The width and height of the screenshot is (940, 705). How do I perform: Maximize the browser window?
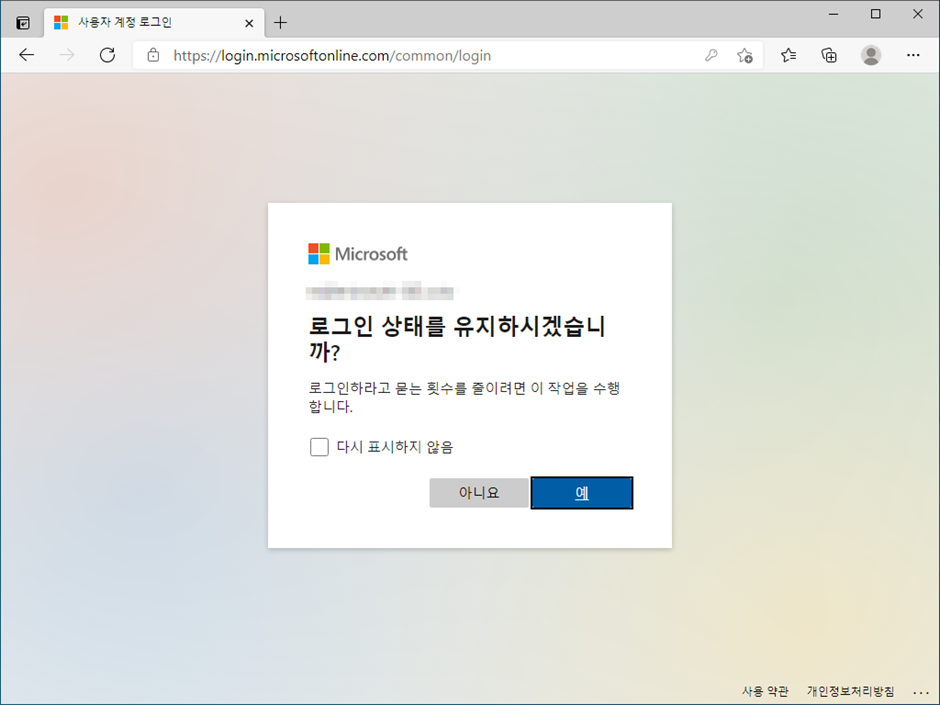coord(876,14)
